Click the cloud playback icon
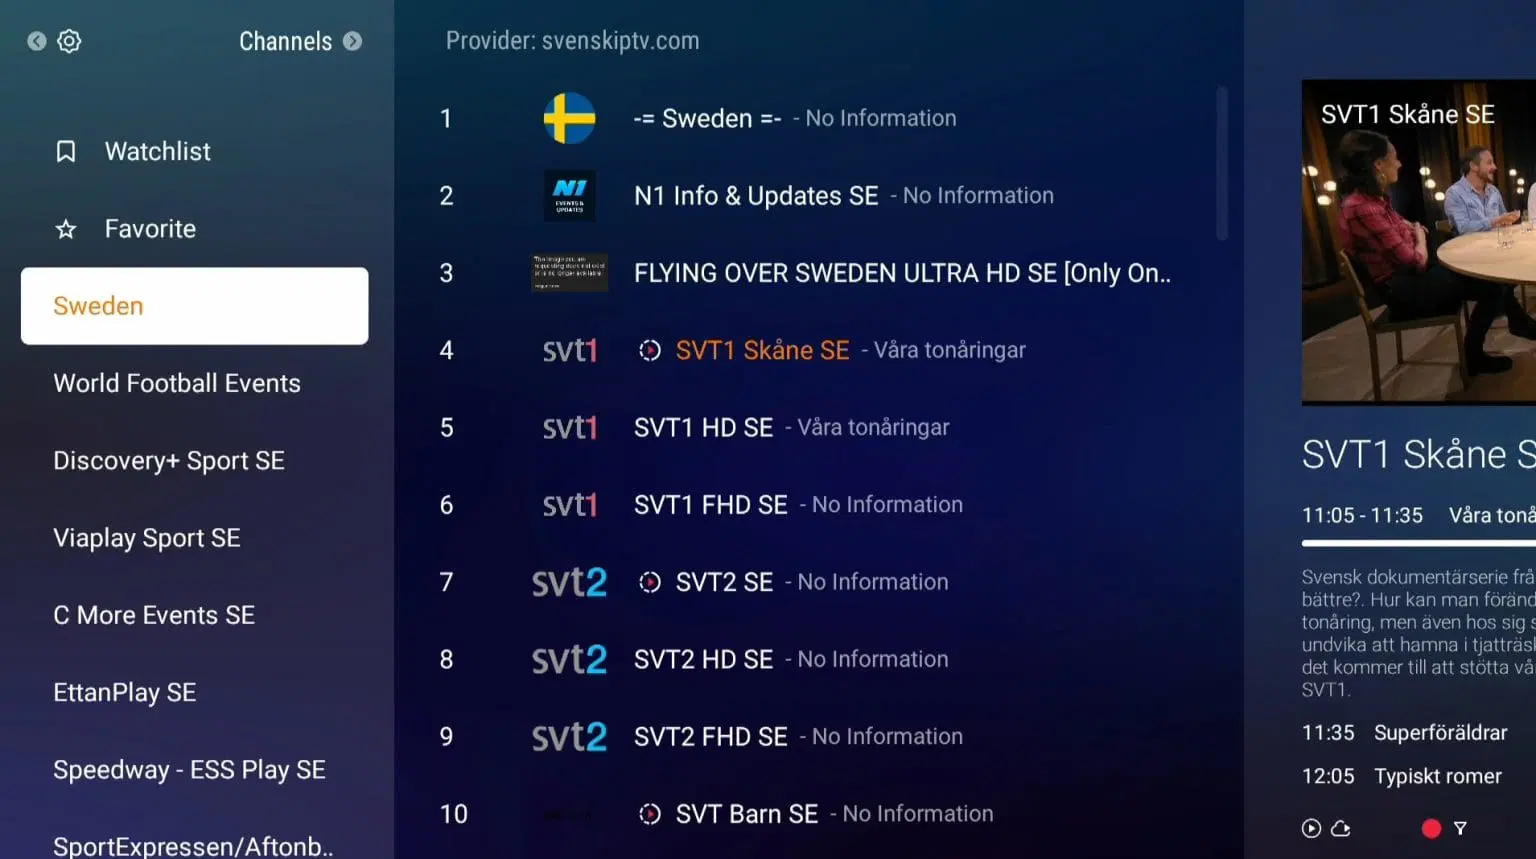The width and height of the screenshot is (1536, 859). pyautogui.click(x=1341, y=828)
